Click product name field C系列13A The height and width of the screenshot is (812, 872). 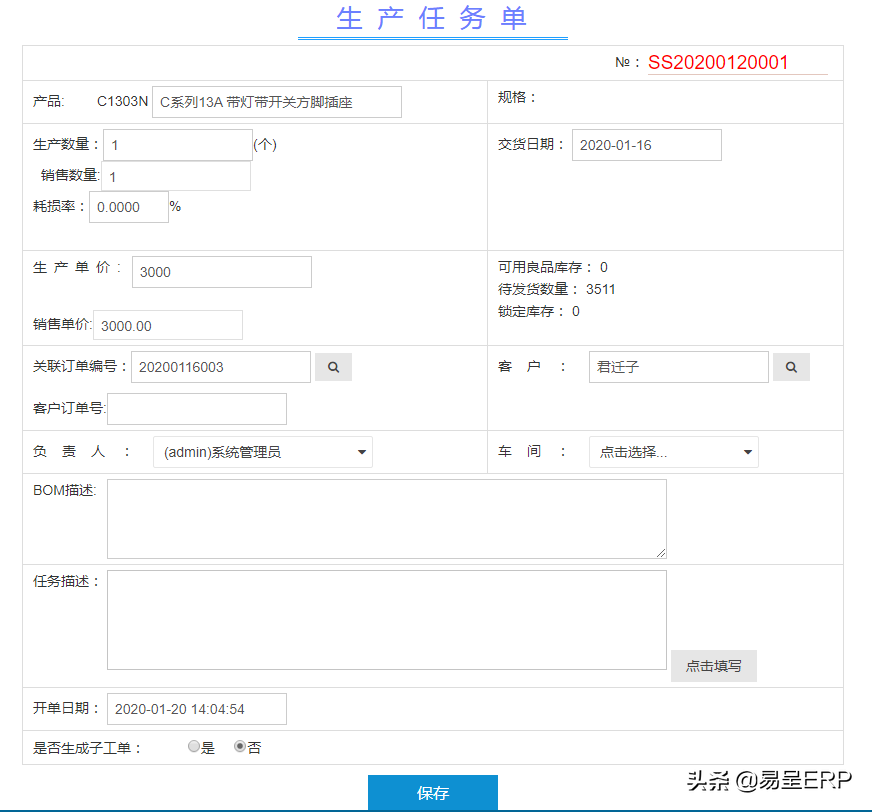click(276, 102)
